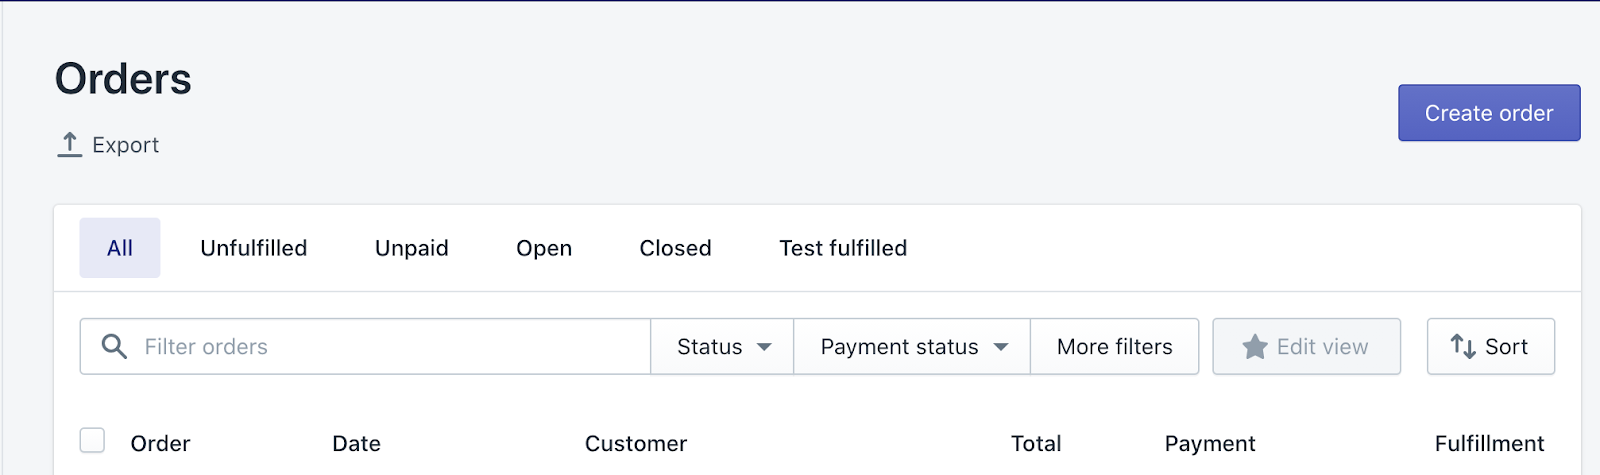Click the star icon in Edit view
The width and height of the screenshot is (1600, 475).
[x=1255, y=347]
